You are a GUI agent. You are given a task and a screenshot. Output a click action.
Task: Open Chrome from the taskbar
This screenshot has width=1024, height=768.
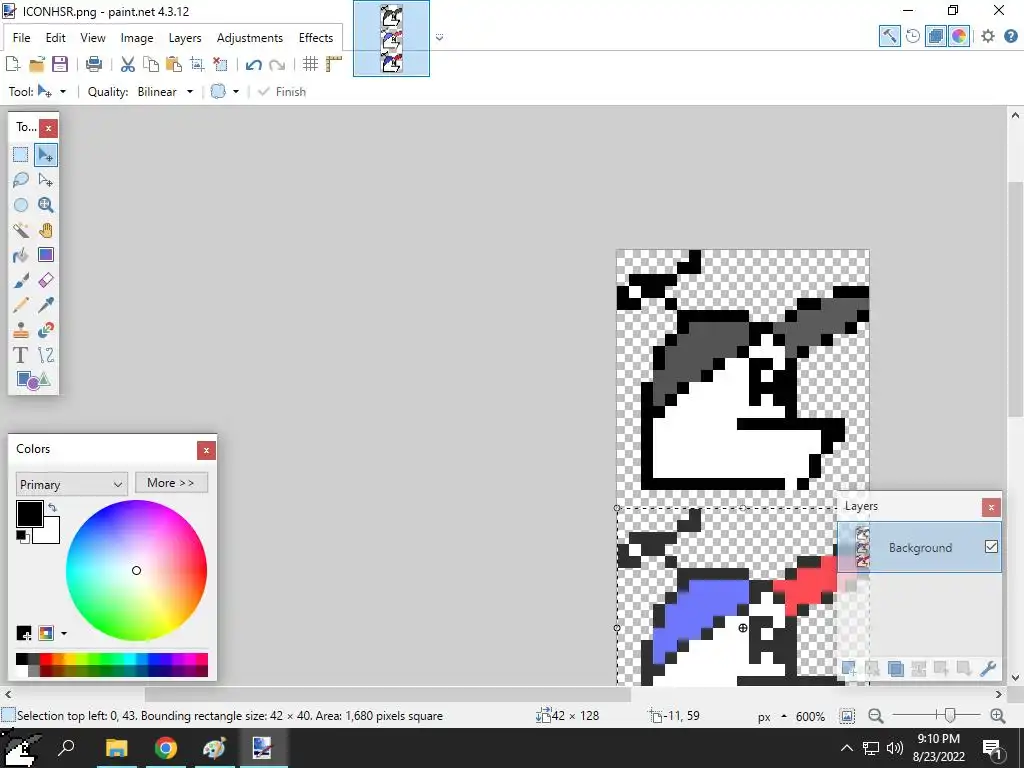point(166,748)
